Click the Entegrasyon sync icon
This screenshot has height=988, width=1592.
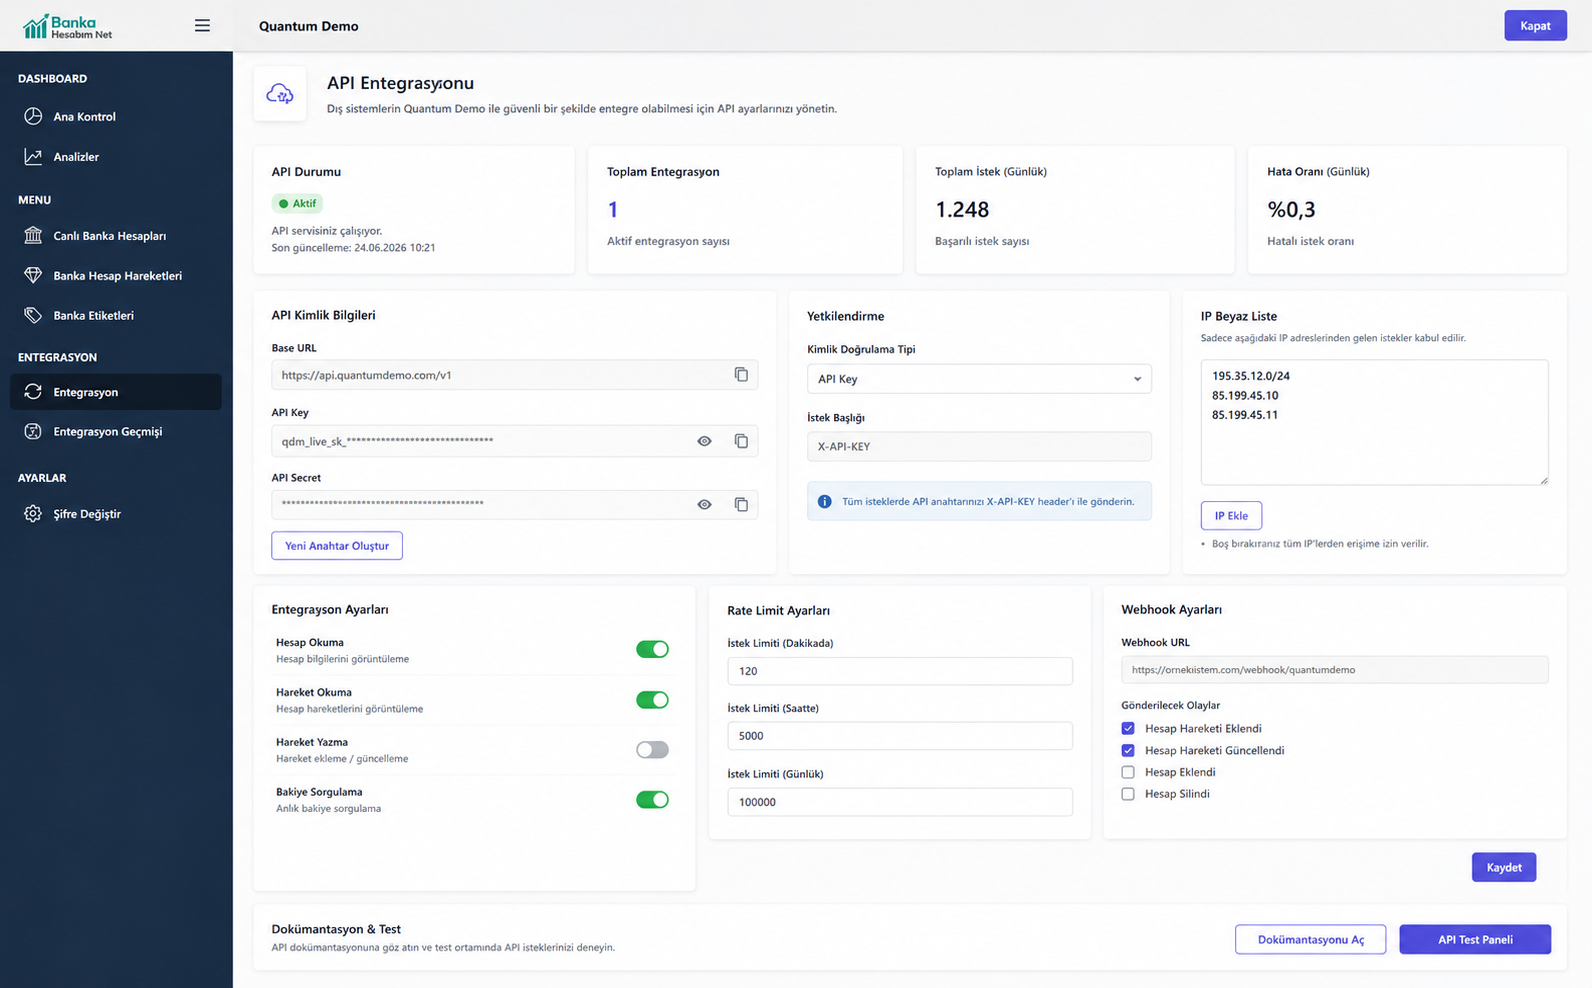coord(33,391)
